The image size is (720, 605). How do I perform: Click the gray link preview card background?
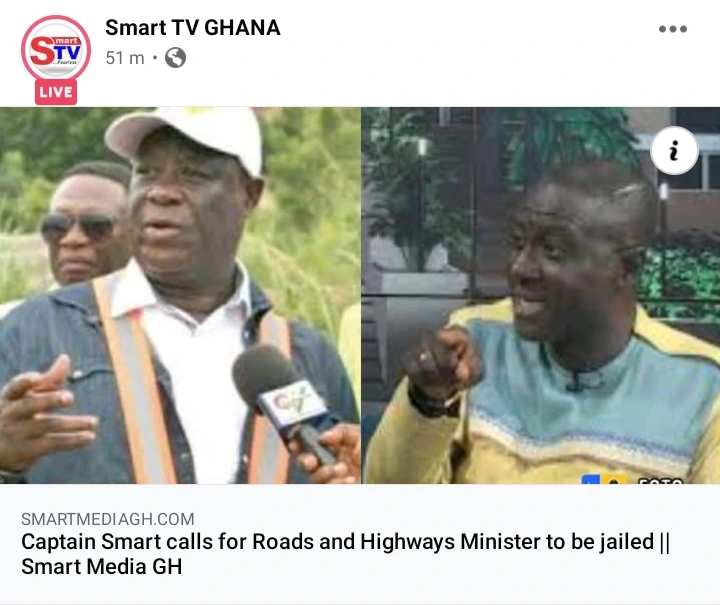click(x=360, y=544)
